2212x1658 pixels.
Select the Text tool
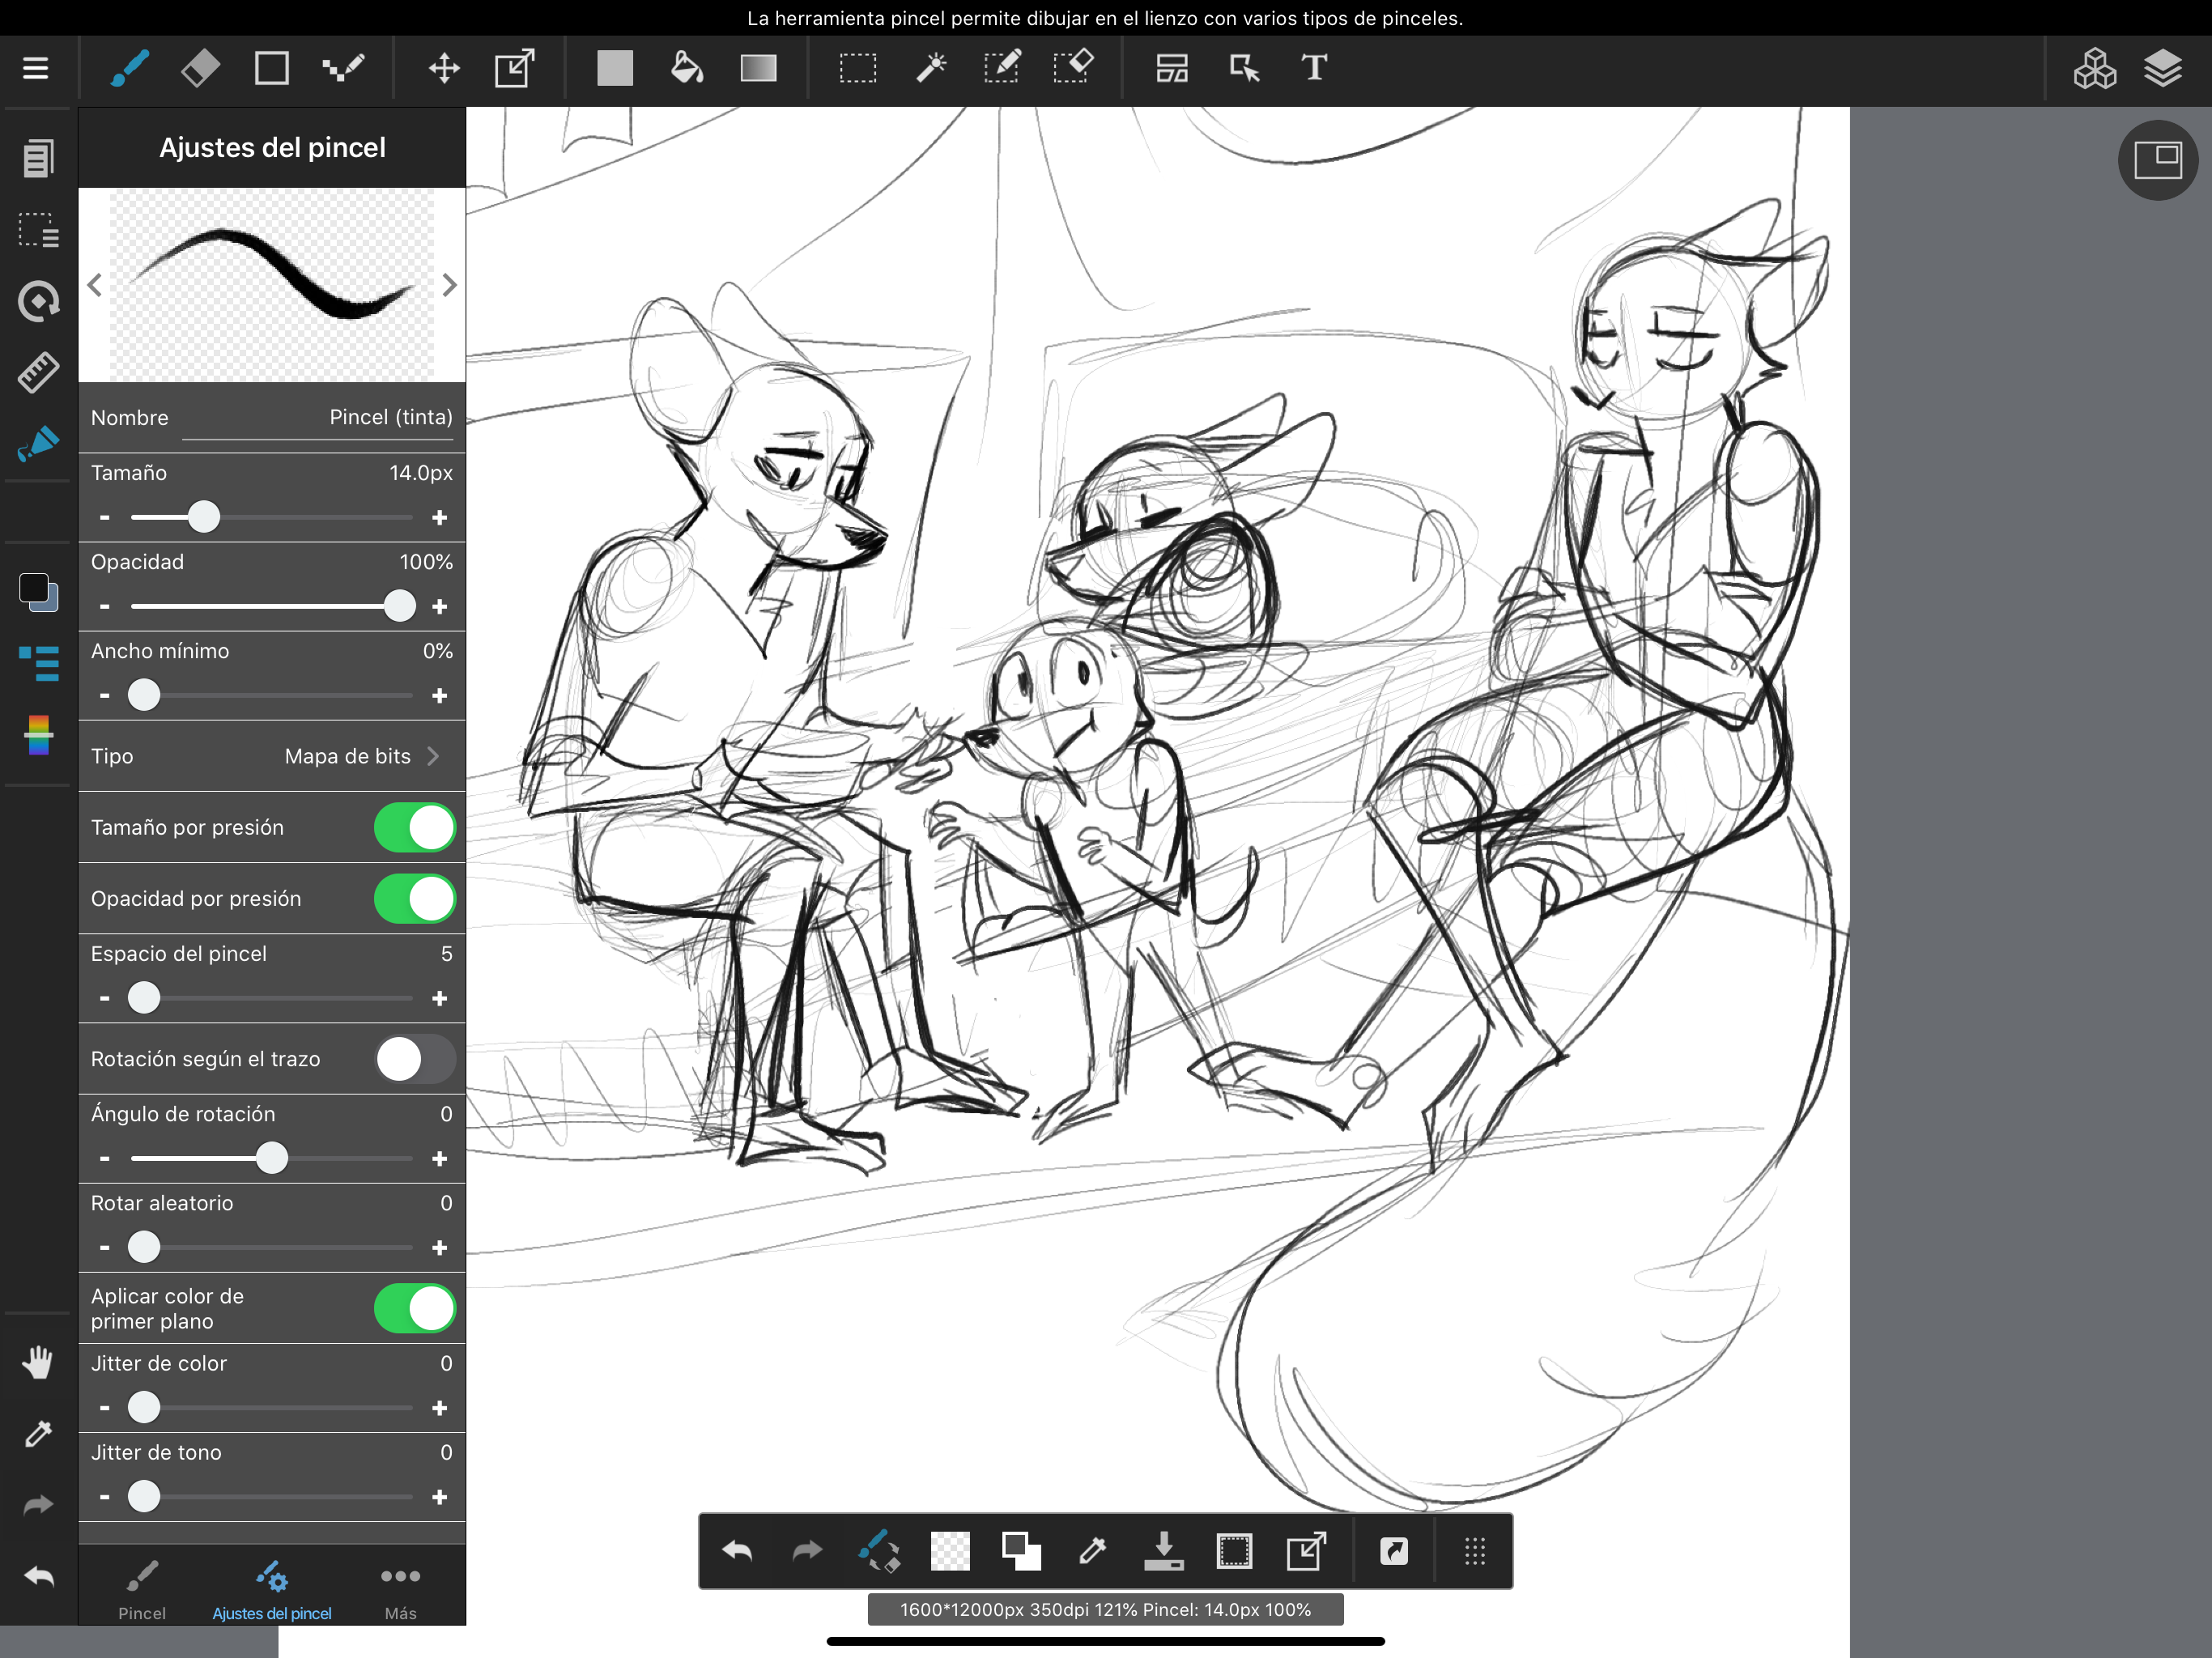(x=1314, y=68)
